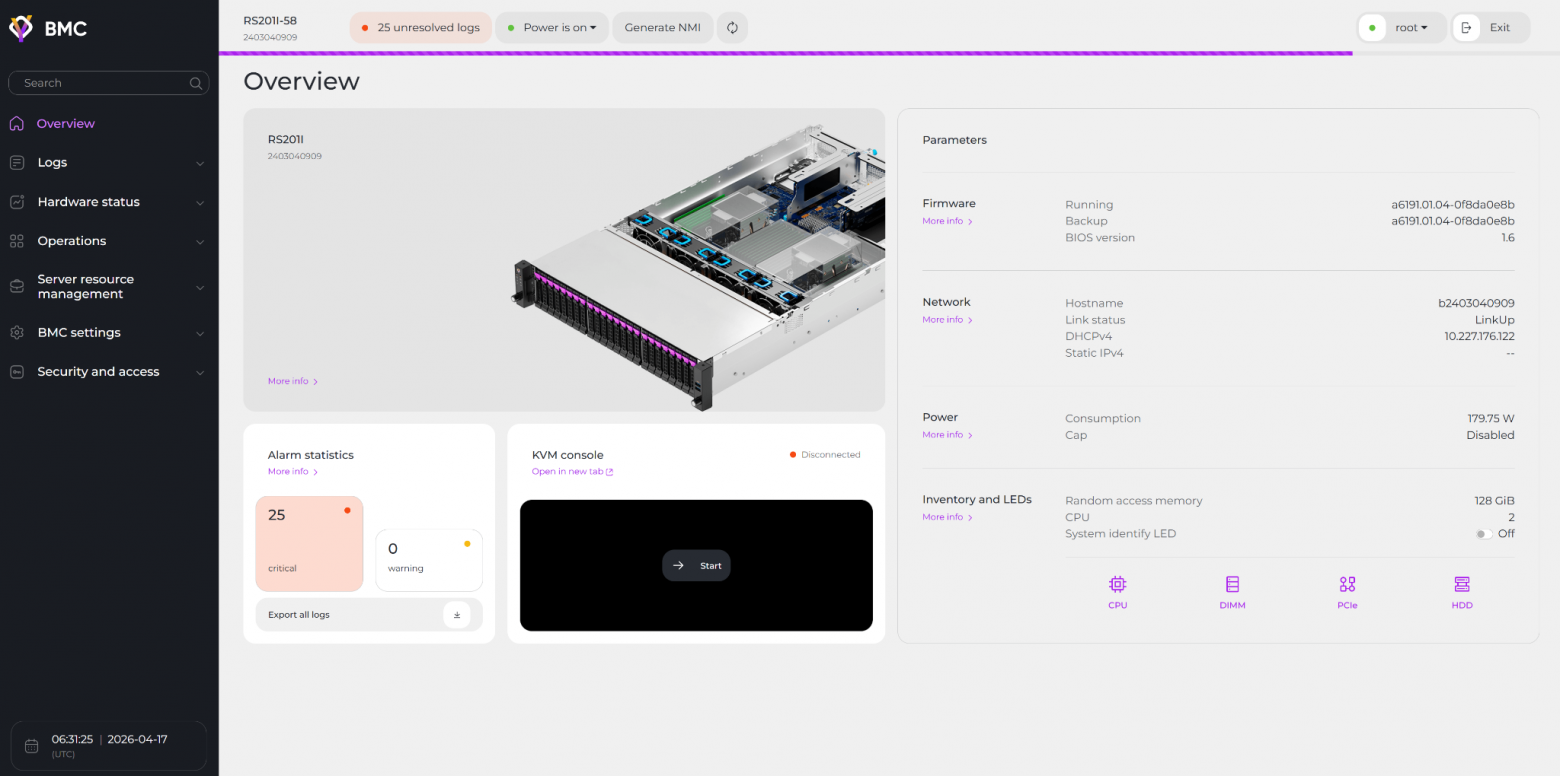
Task: Expand the Logs sidebar section
Action: tap(108, 163)
